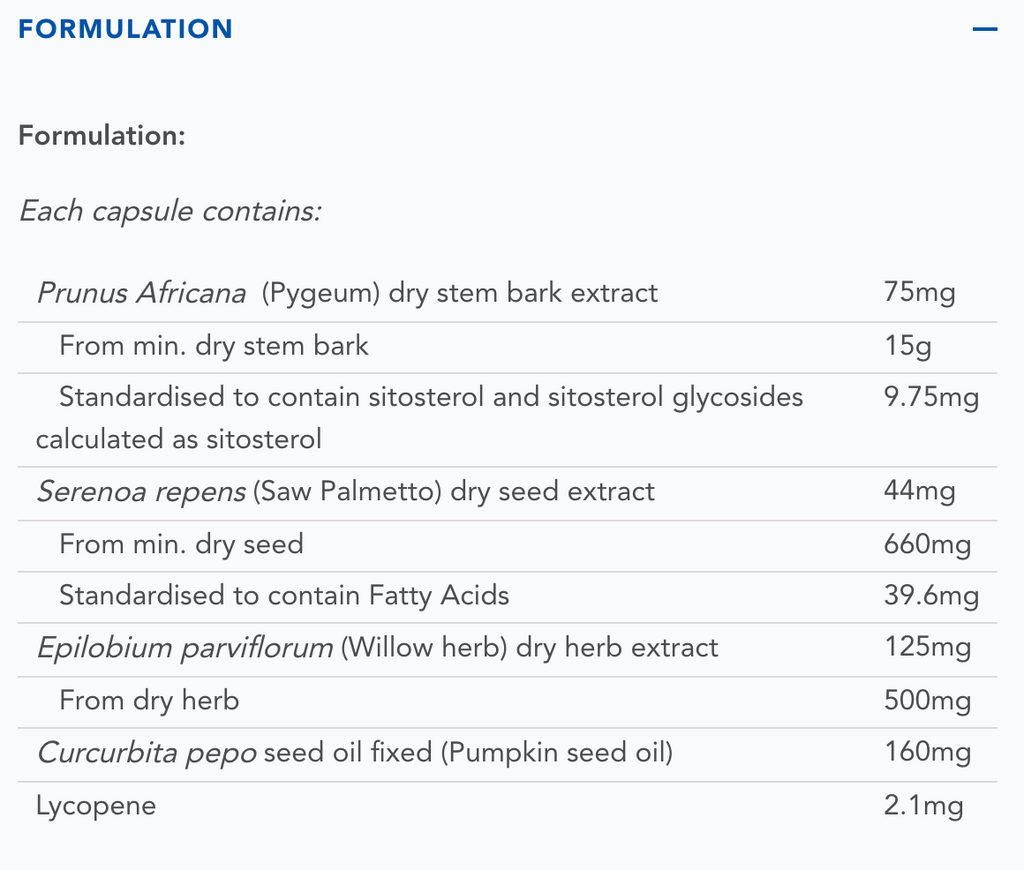Click the FORMULATION section heading
Image resolution: width=1024 pixels, height=870 pixels.
point(125,29)
